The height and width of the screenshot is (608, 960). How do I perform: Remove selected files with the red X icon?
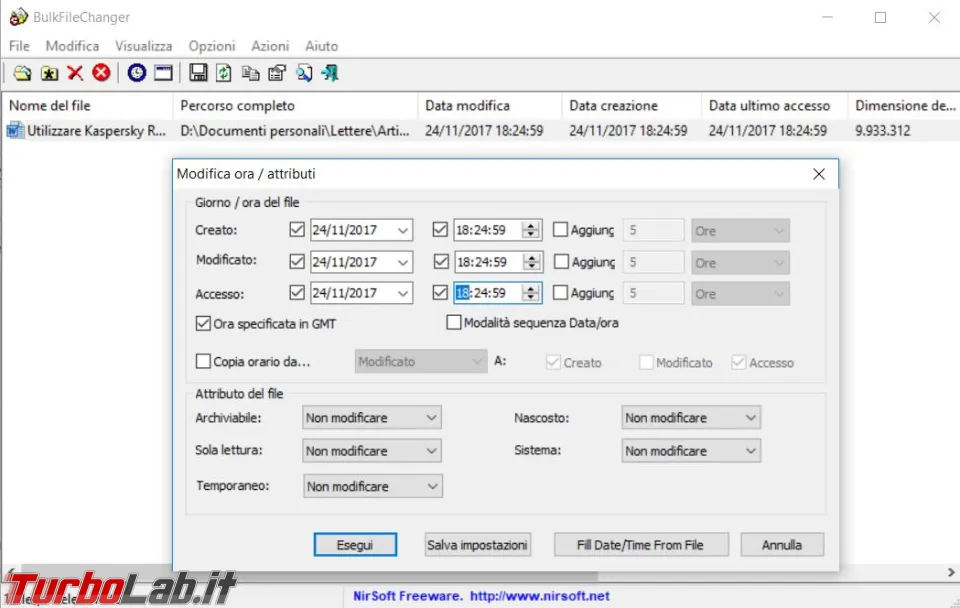point(75,73)
